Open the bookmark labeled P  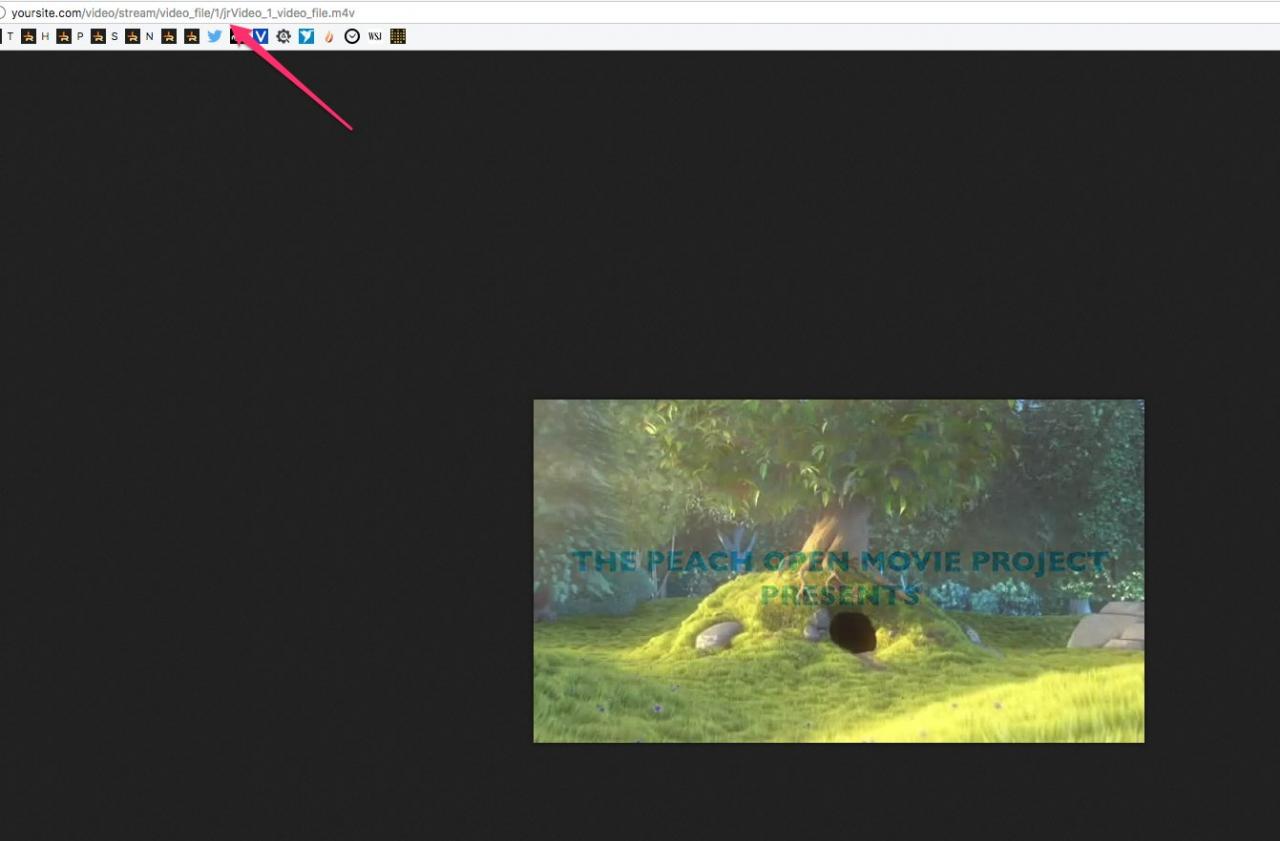pyautogui.click(x=71, y=36)
